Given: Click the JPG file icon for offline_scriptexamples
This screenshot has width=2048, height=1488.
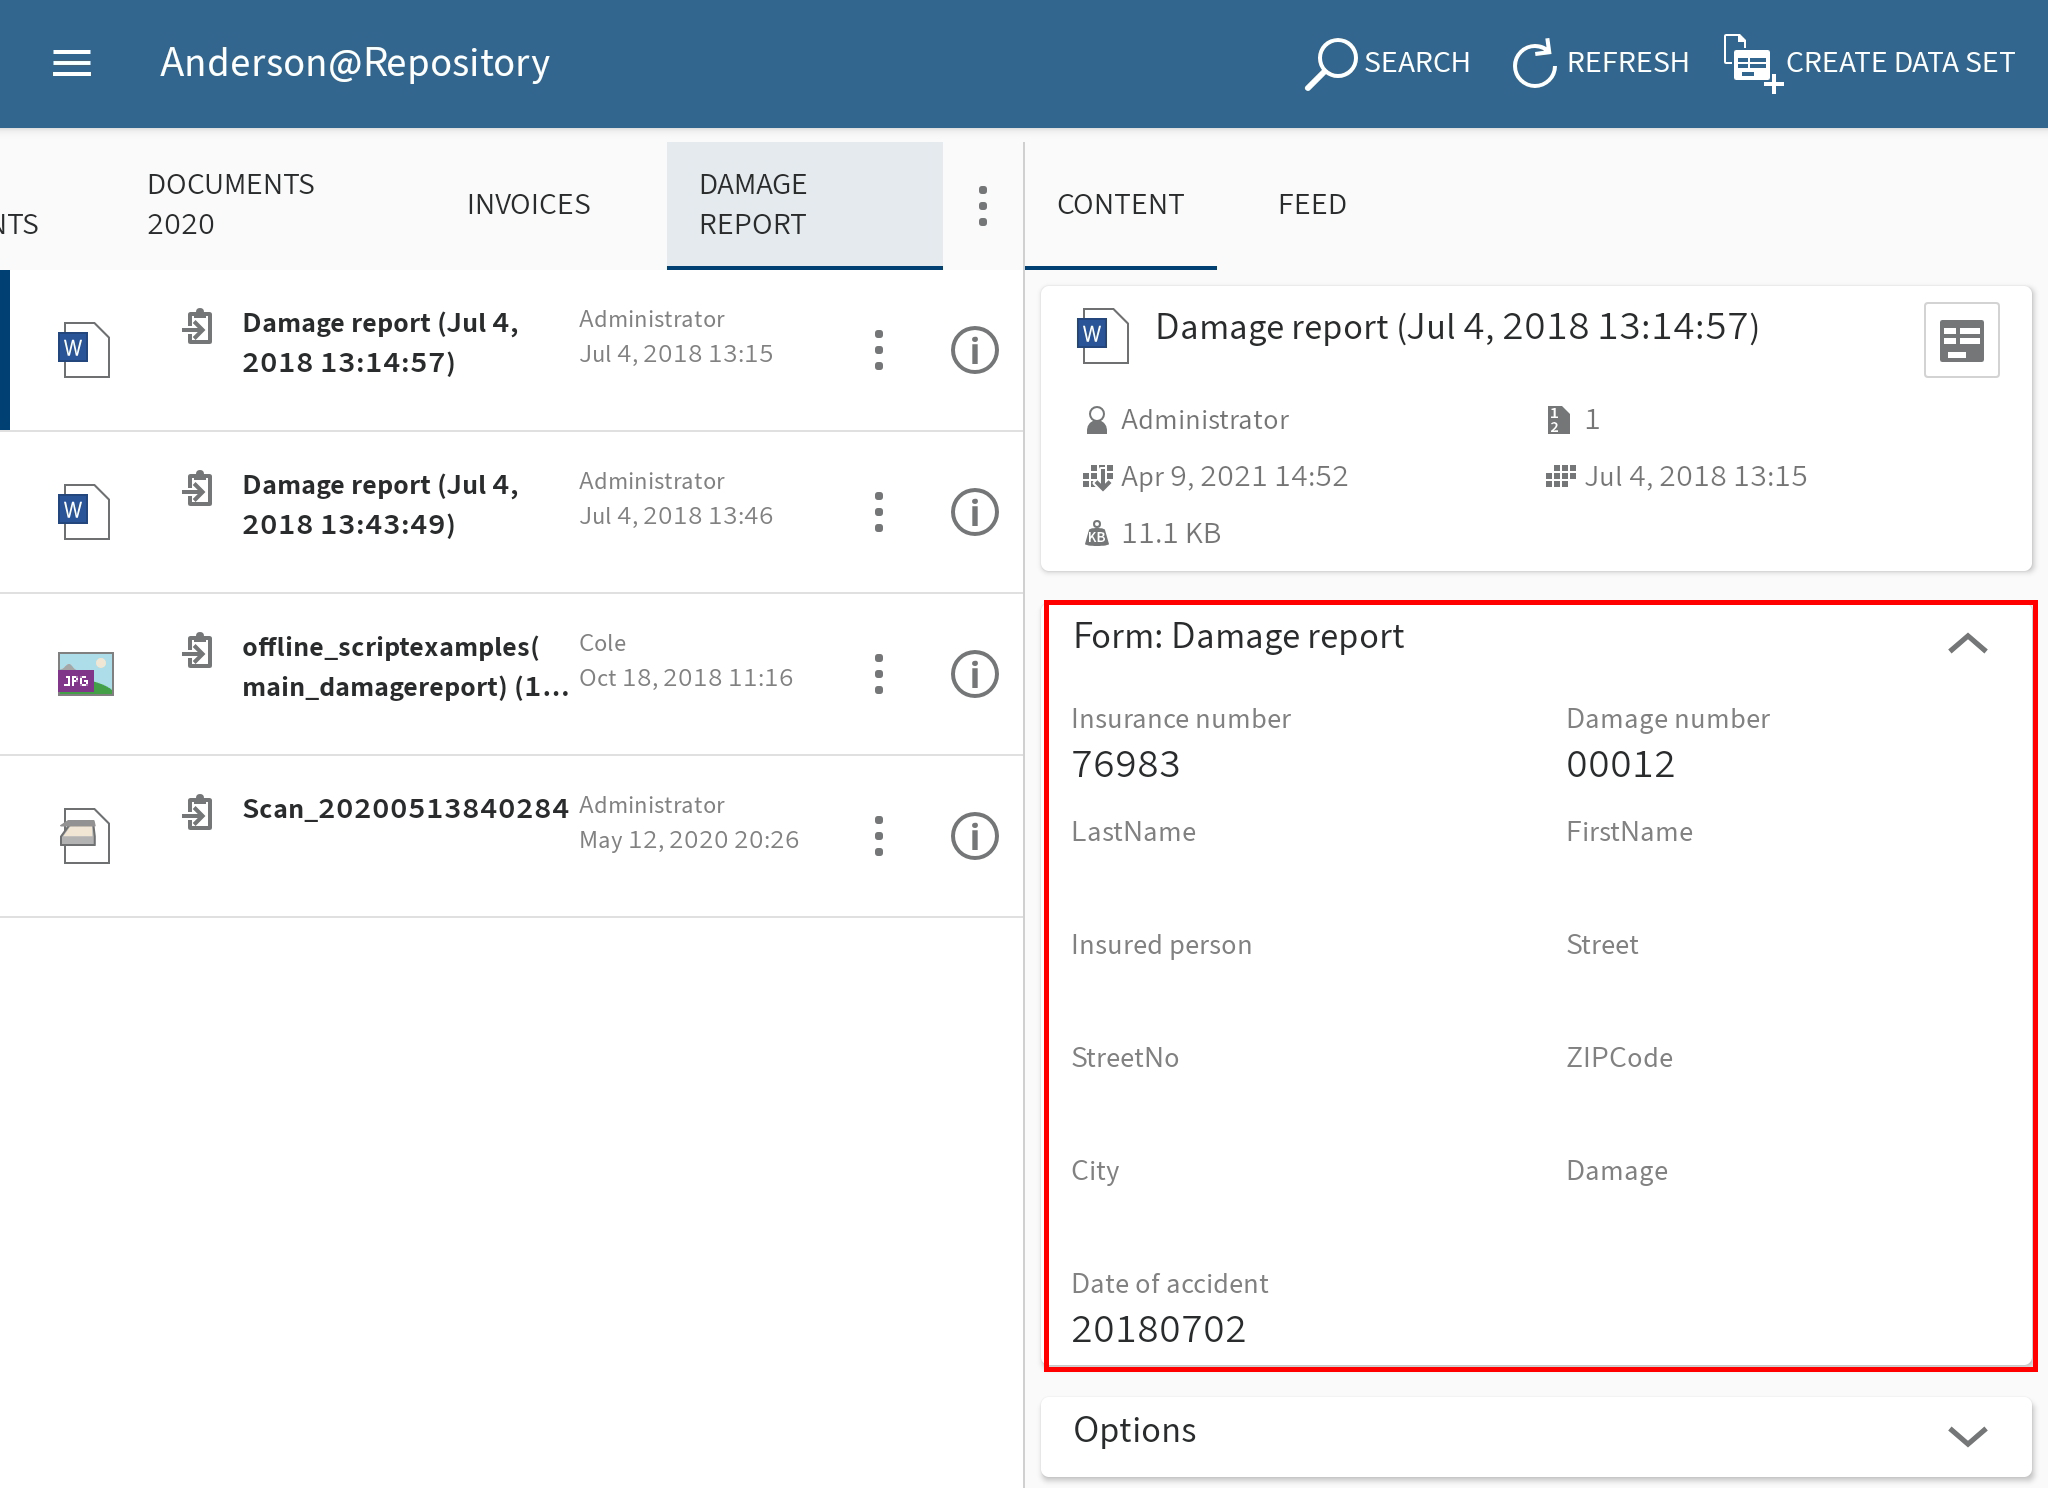Looking at the screenshot, I should 81,669.
